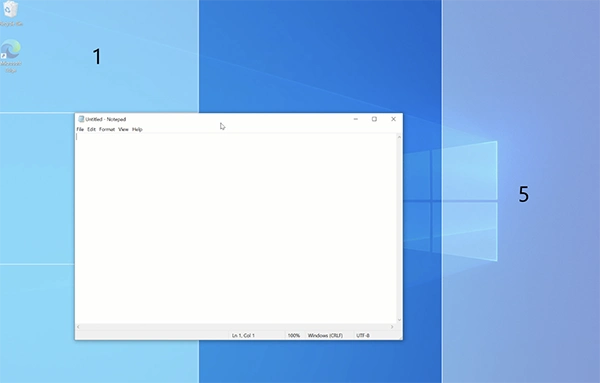Click the vertical scrollbar down arrow
Image resolution: width=600 pixels, height=383 pixels.
point(399,320)
